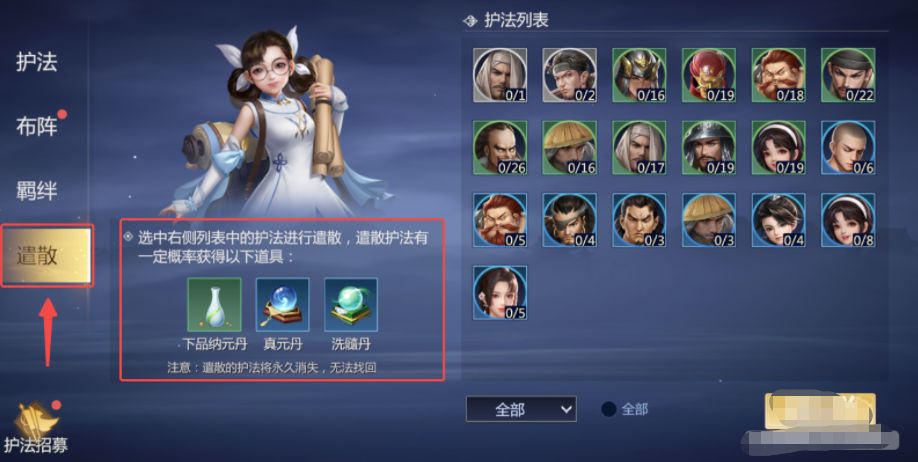Select the highlighted 遣散 tab
This screenshot has width=918, height=462.
point(47,256)
